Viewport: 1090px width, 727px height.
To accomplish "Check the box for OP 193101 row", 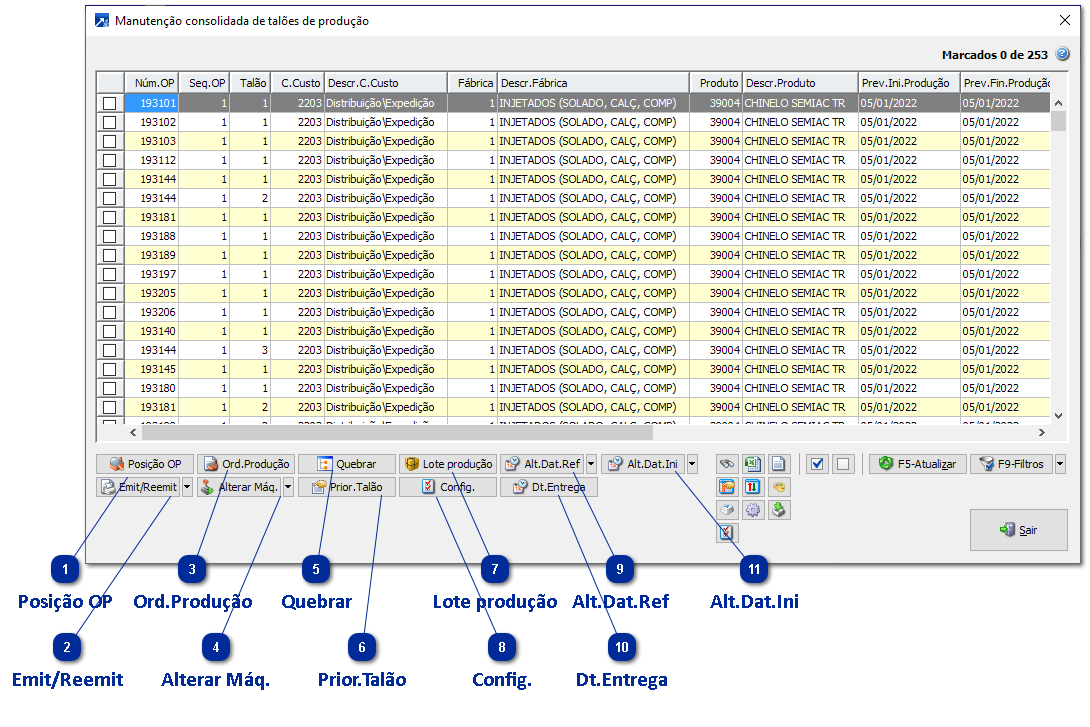I will tap(110, 103).
